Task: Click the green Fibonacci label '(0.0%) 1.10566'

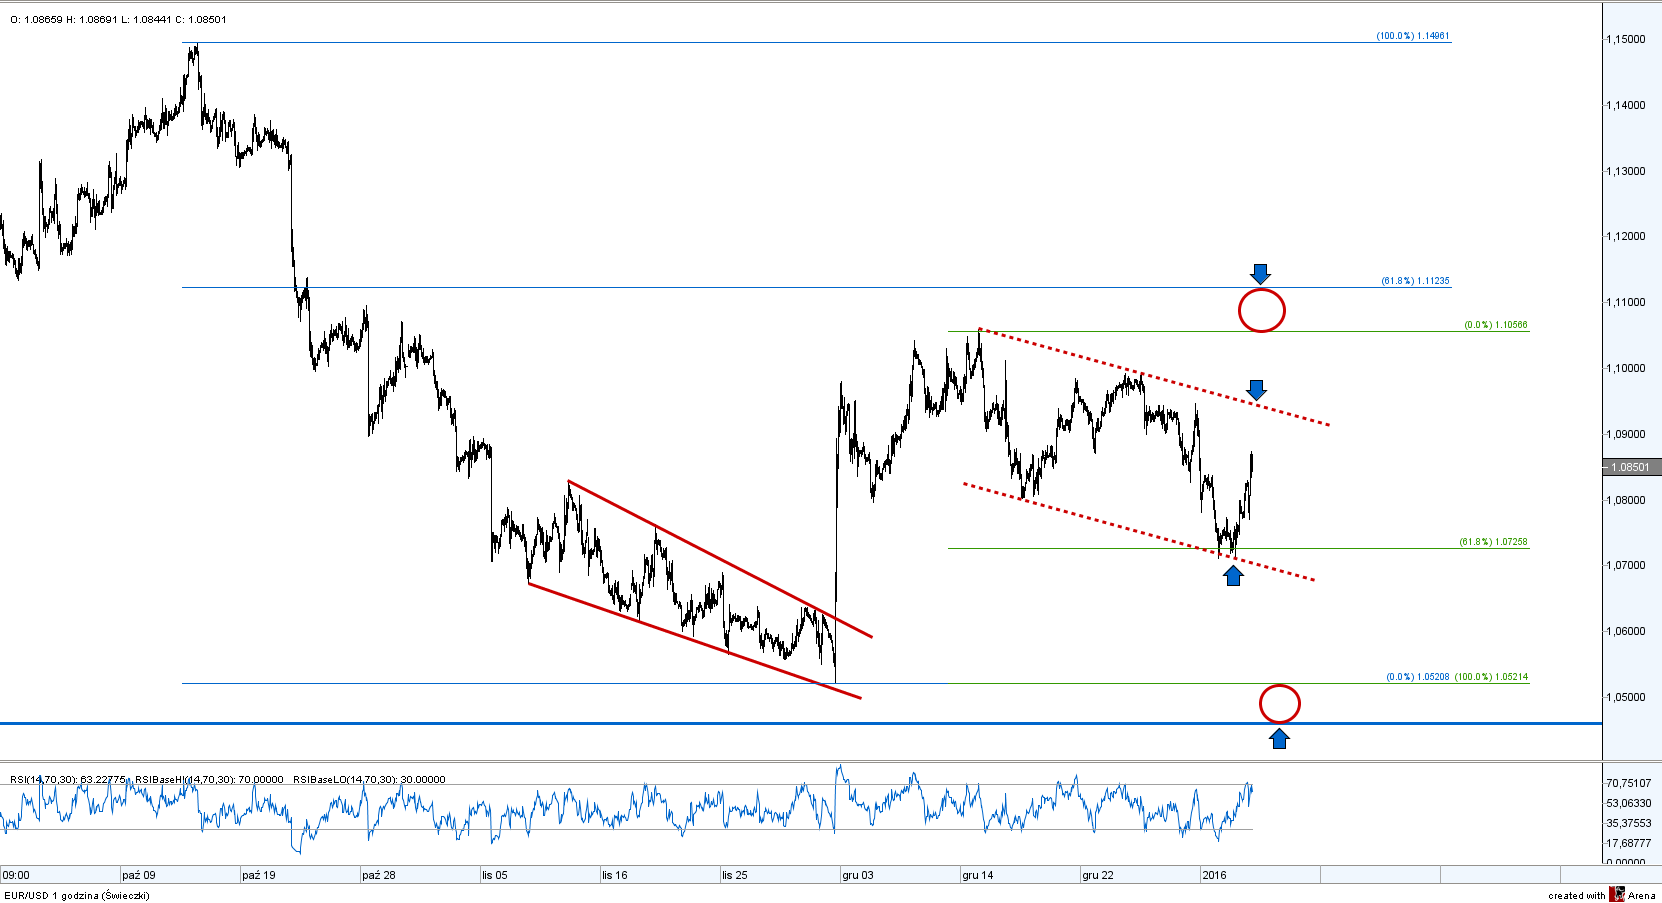Action: click(1496, 325)
